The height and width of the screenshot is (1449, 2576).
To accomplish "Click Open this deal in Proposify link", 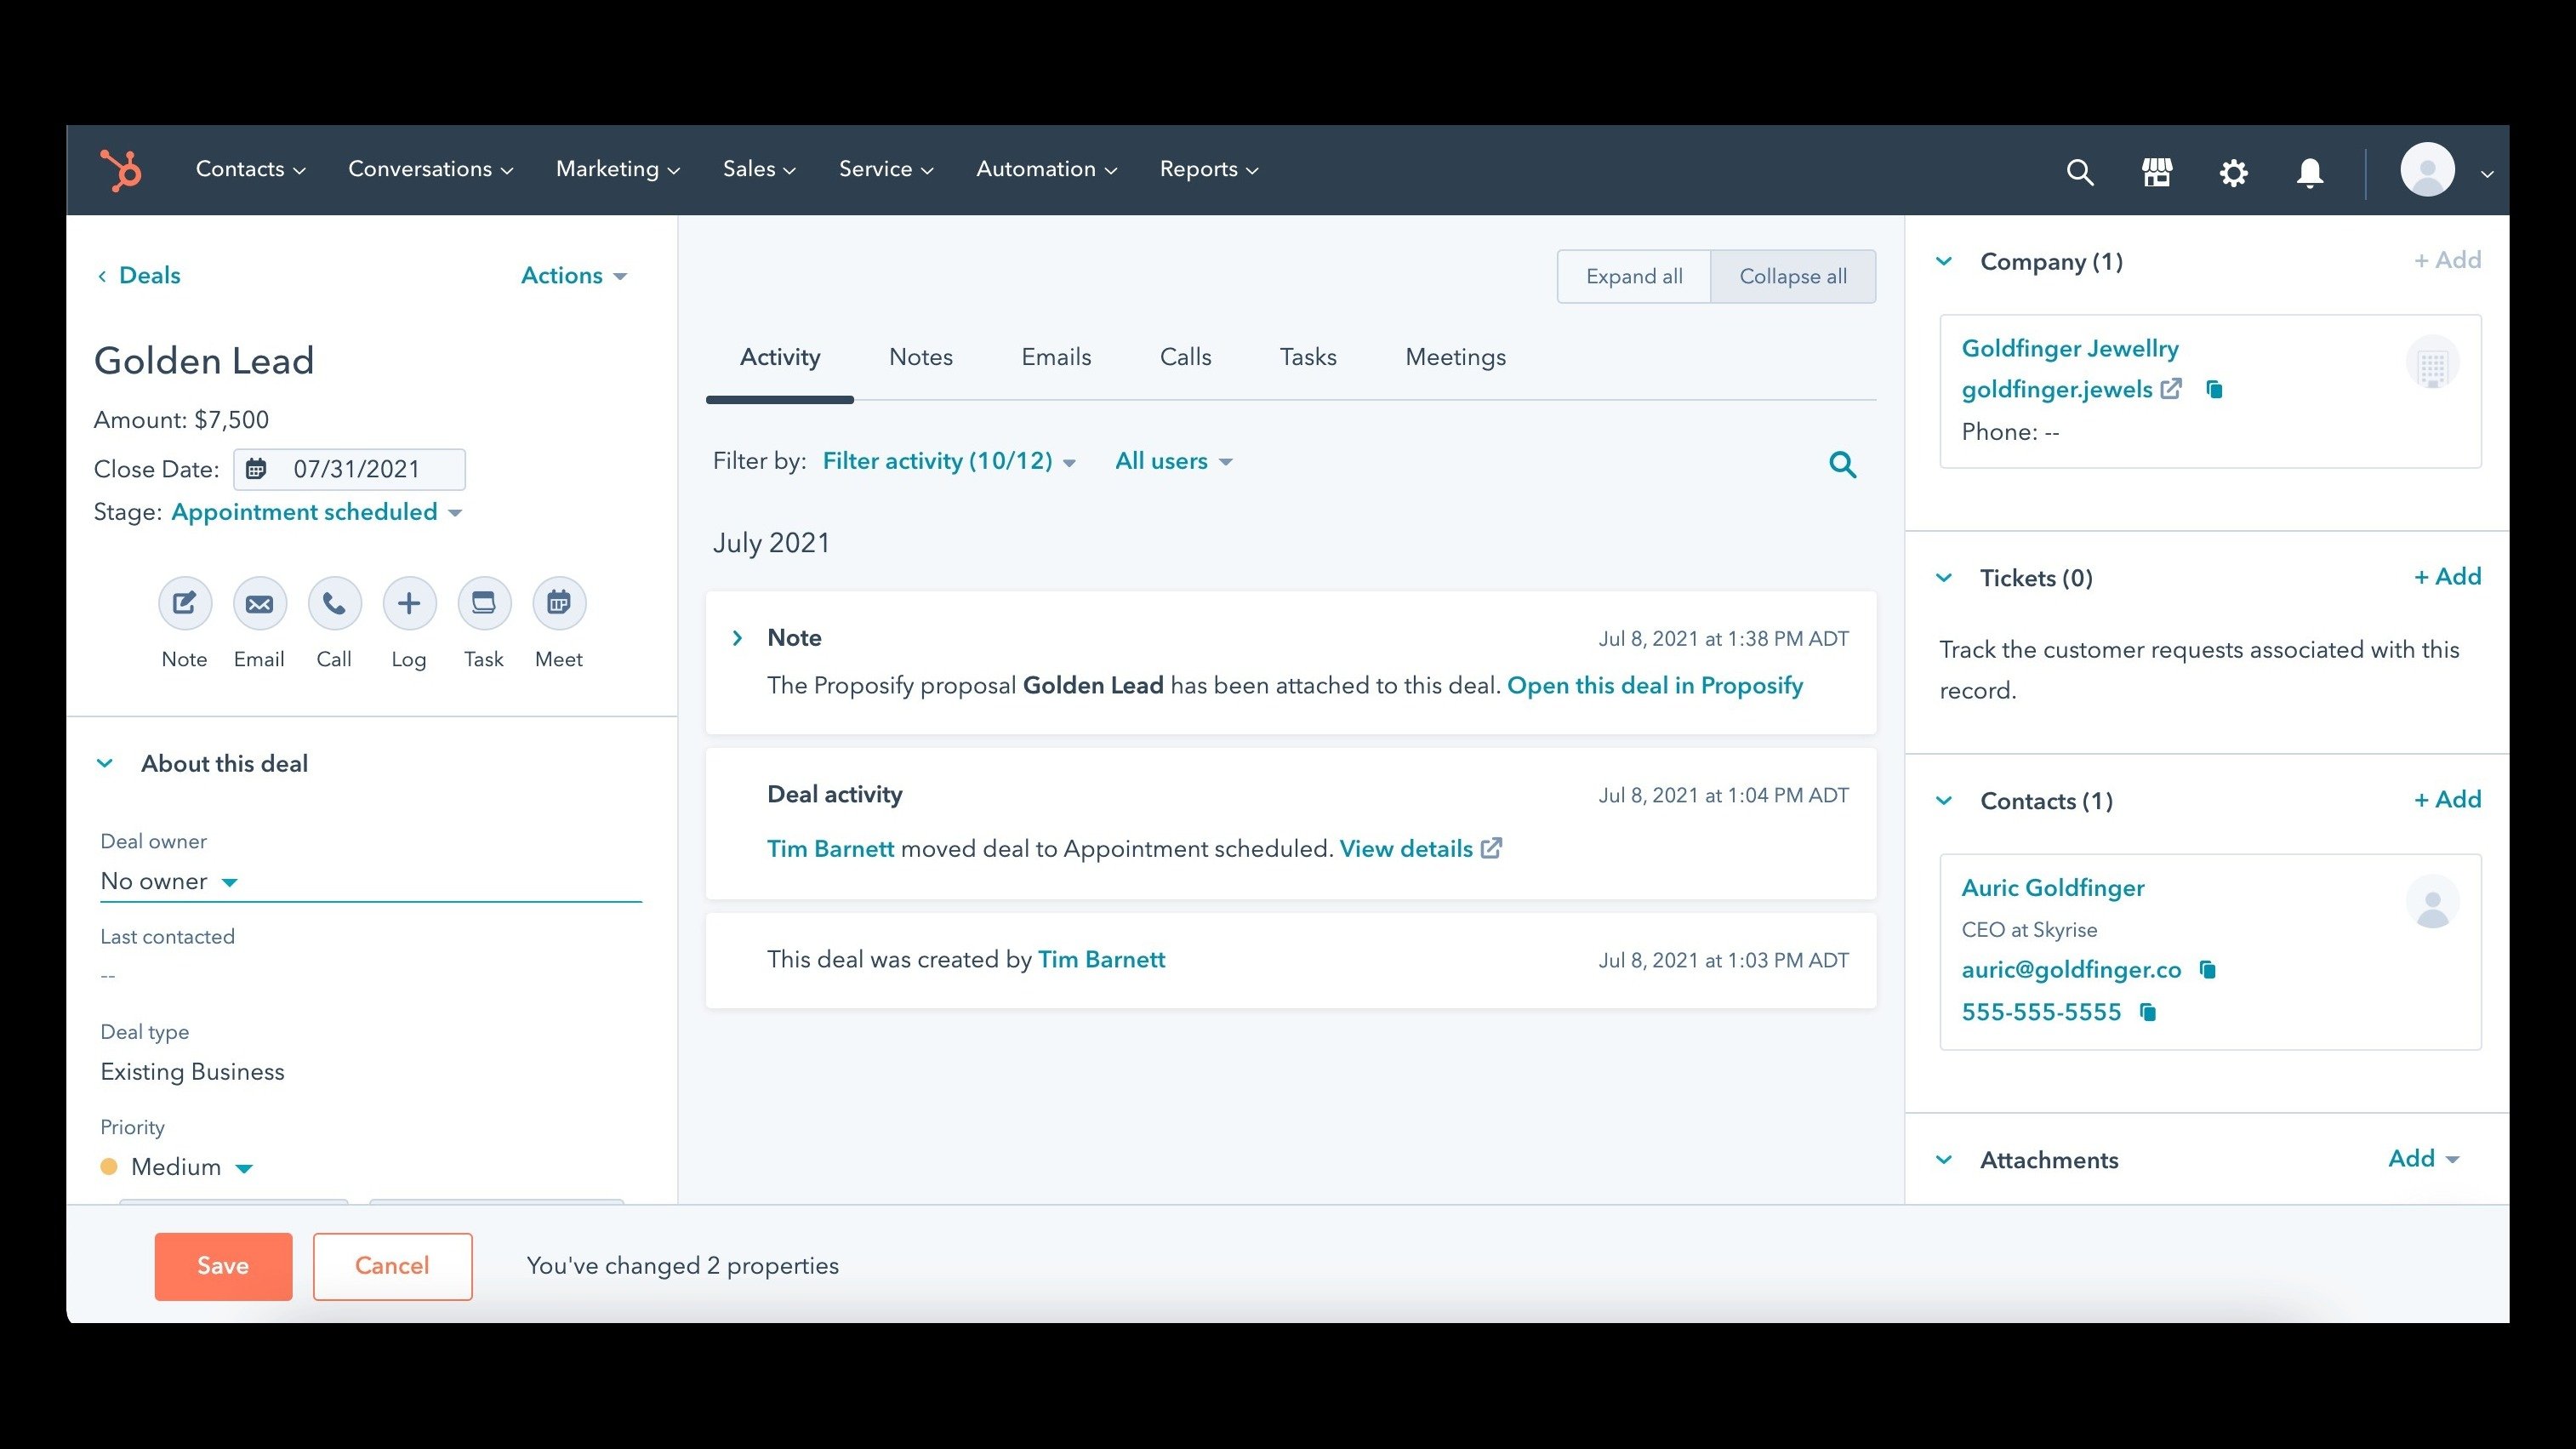I will (1654, 687).
